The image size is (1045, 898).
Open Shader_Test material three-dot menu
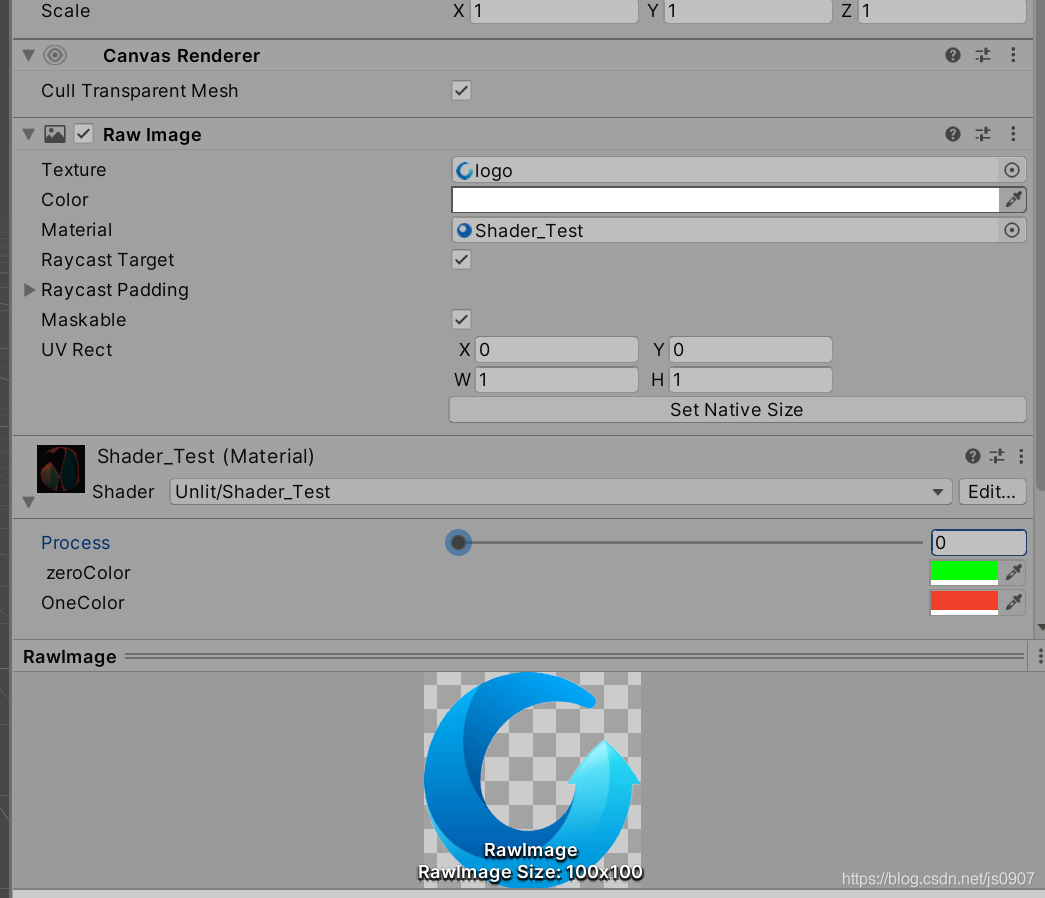coord(1021,456)
